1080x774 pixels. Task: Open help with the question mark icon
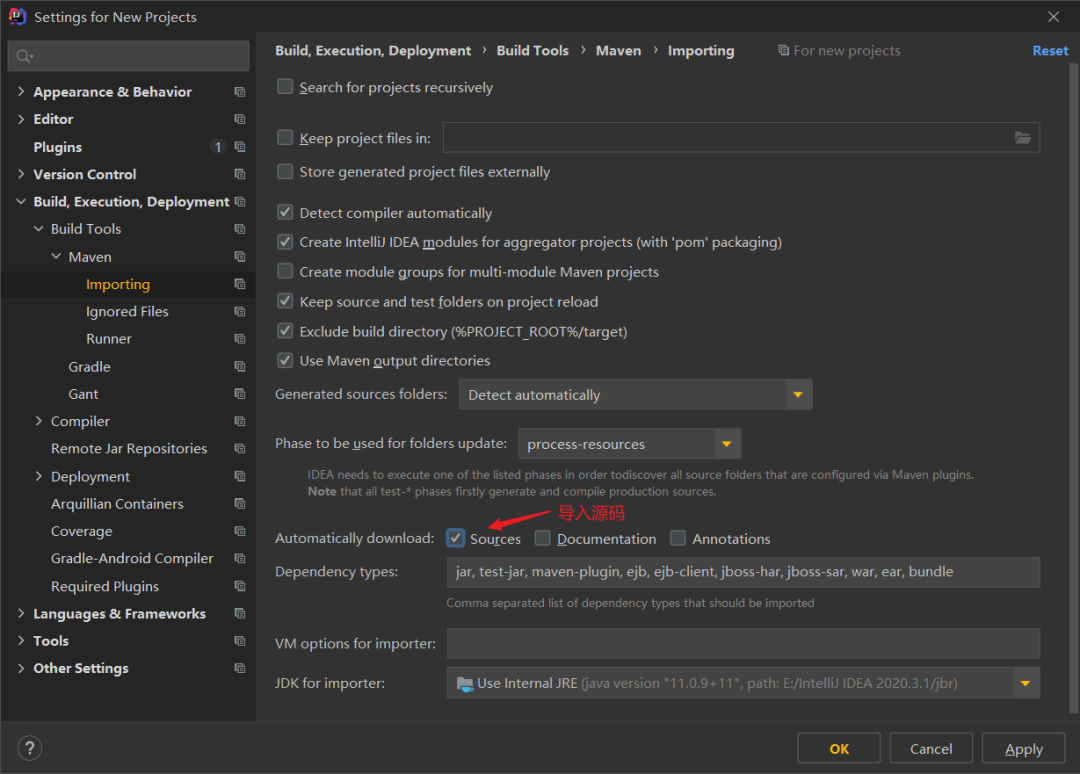pyautogui.click(x=30, y=748)
